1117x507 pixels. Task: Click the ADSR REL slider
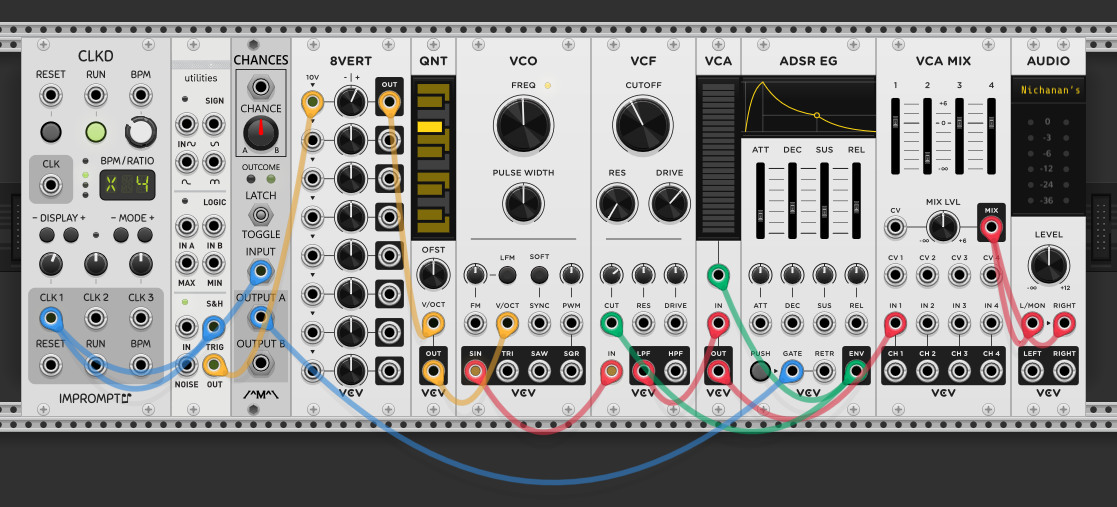tap(856, 201)
